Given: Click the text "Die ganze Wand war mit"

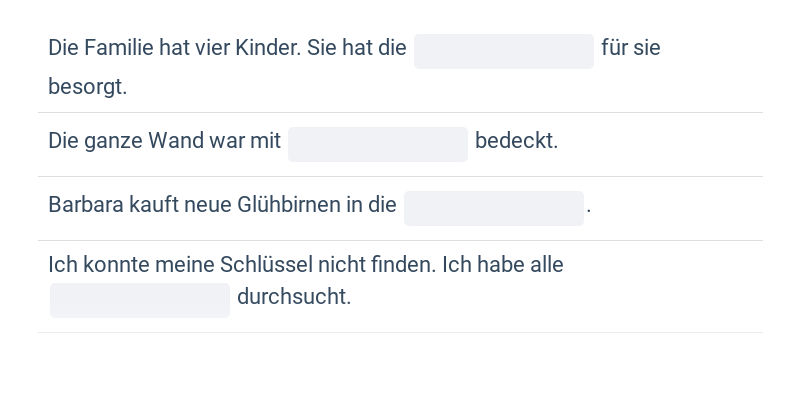Looking at the screenshot, I should pyautogui.click(x=164, y=141).
